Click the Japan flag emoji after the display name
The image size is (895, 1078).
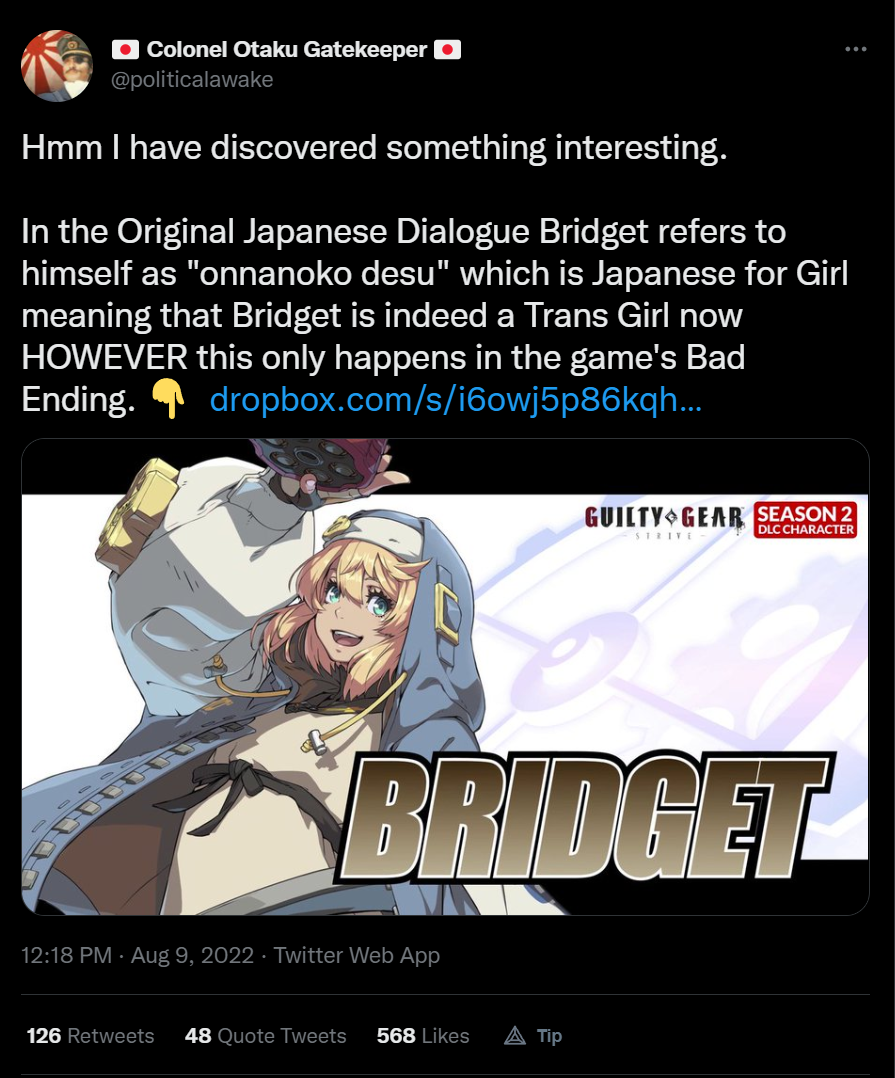point(448,50)
